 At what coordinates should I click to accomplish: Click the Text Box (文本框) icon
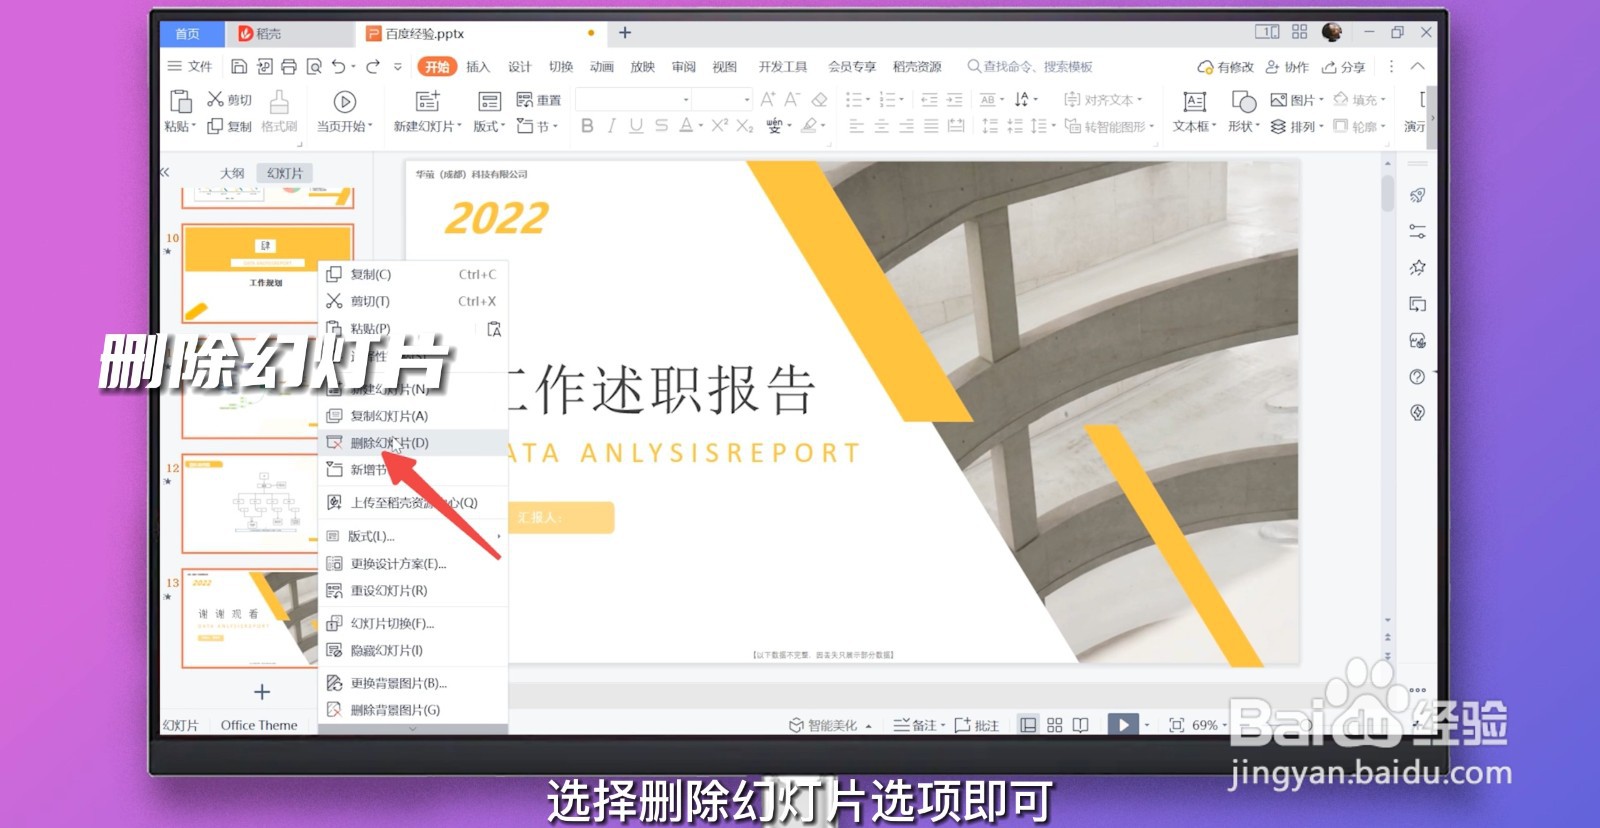point(1194,101)
